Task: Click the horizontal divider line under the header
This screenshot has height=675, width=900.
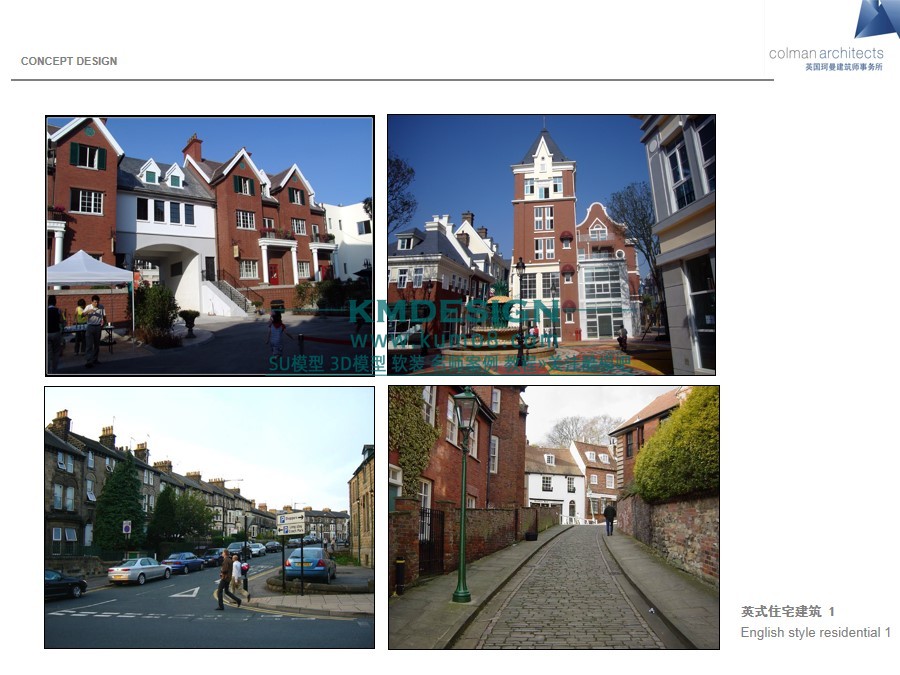Action: [x=392, y=80]
